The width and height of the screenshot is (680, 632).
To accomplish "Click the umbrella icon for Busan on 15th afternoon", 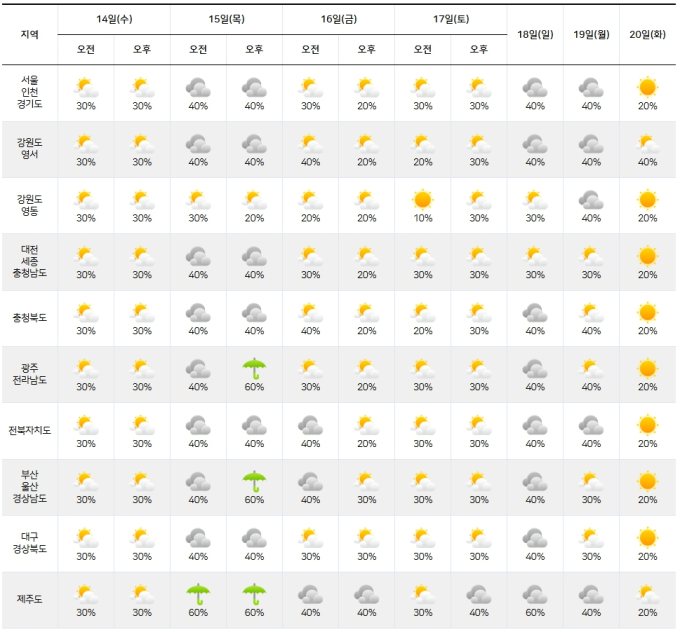I will coord(254,481).
